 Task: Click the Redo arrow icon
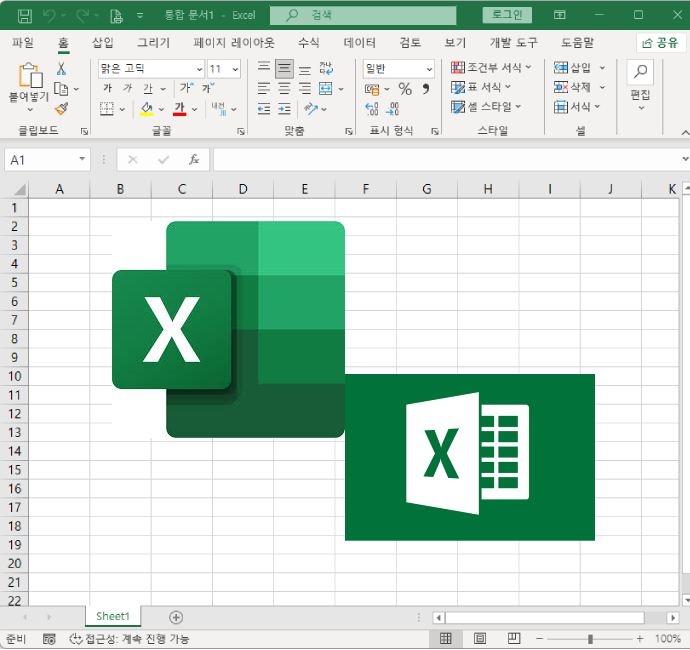tap(82, 16)
